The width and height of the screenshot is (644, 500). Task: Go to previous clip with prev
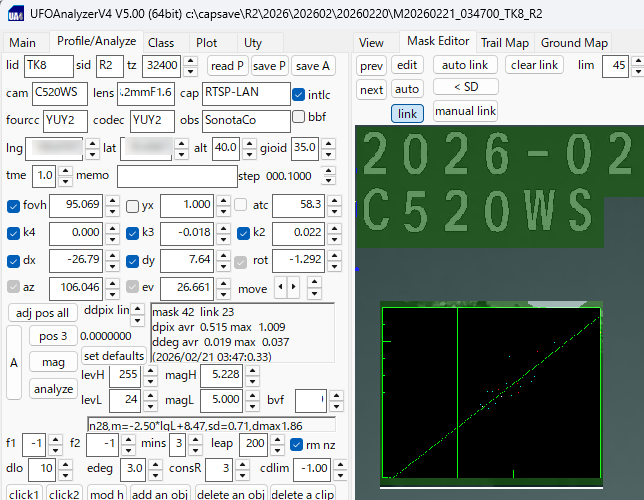tap(371, 66)
